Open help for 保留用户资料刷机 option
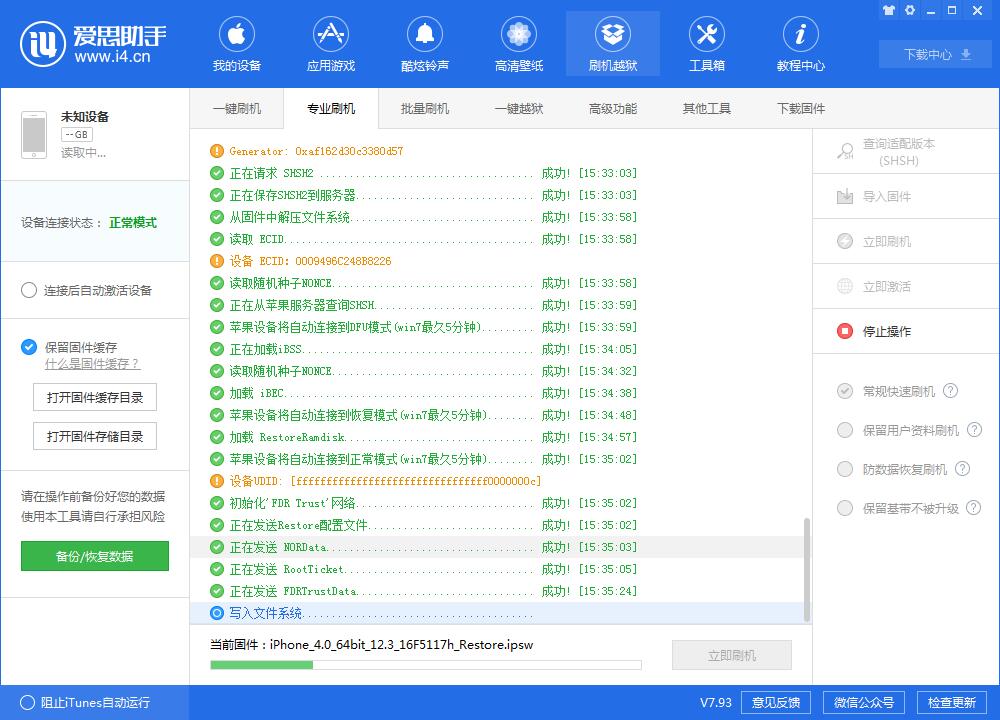 [x=974, y=430]
